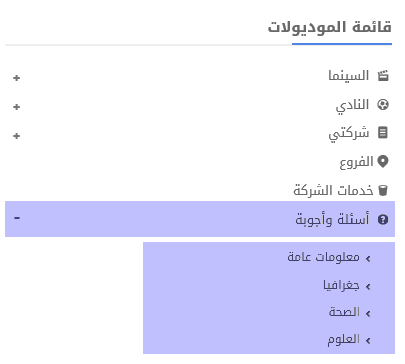This screenshot has width=405, height=364.
Task: Click the question mark icon beside أسئلة وأجوبة
Action: tap(383, 220)
